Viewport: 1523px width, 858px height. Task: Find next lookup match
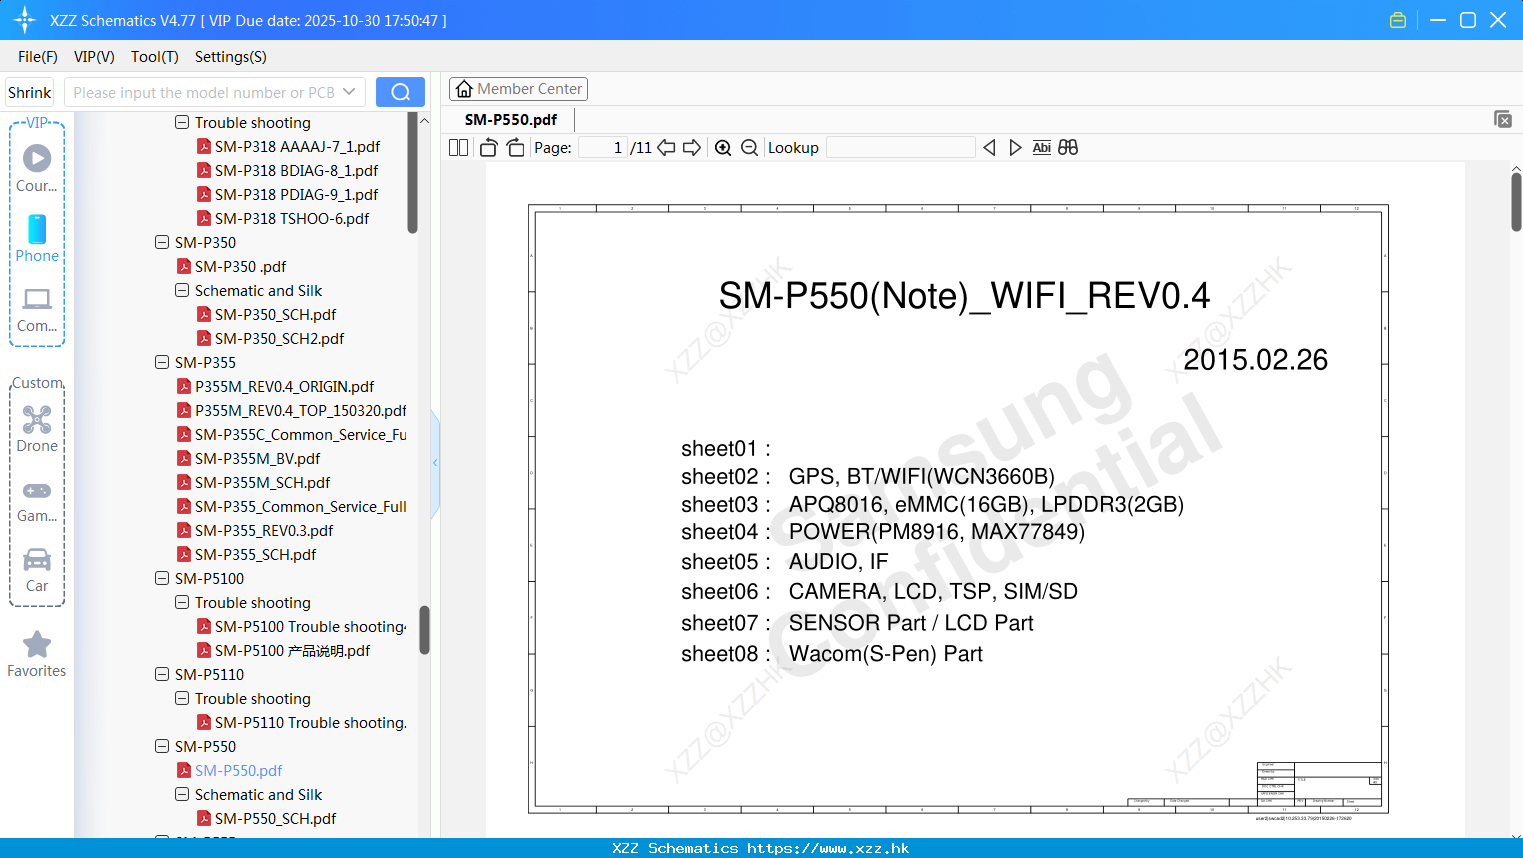(x=1015, y=148)
